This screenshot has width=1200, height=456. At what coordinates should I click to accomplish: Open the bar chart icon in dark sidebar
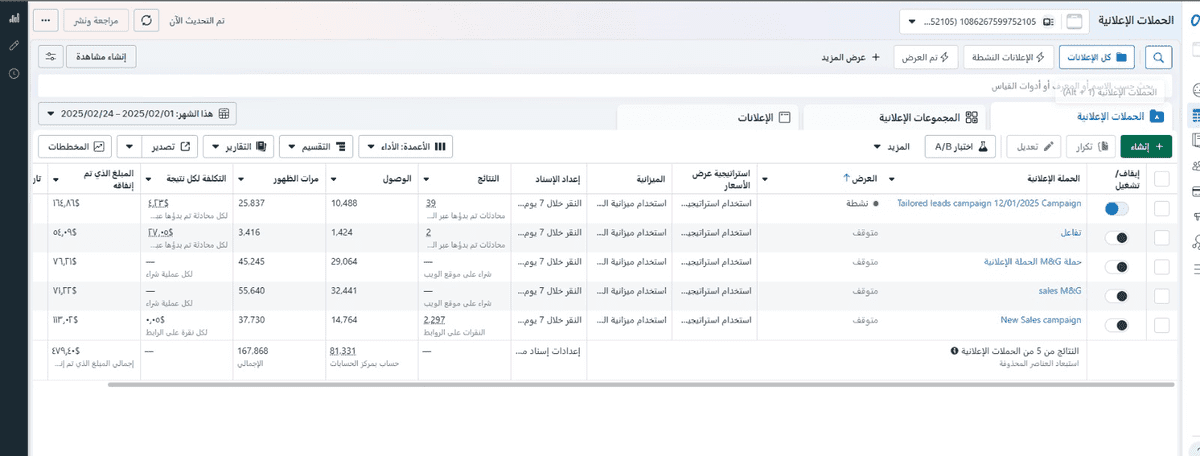(14, 19)
